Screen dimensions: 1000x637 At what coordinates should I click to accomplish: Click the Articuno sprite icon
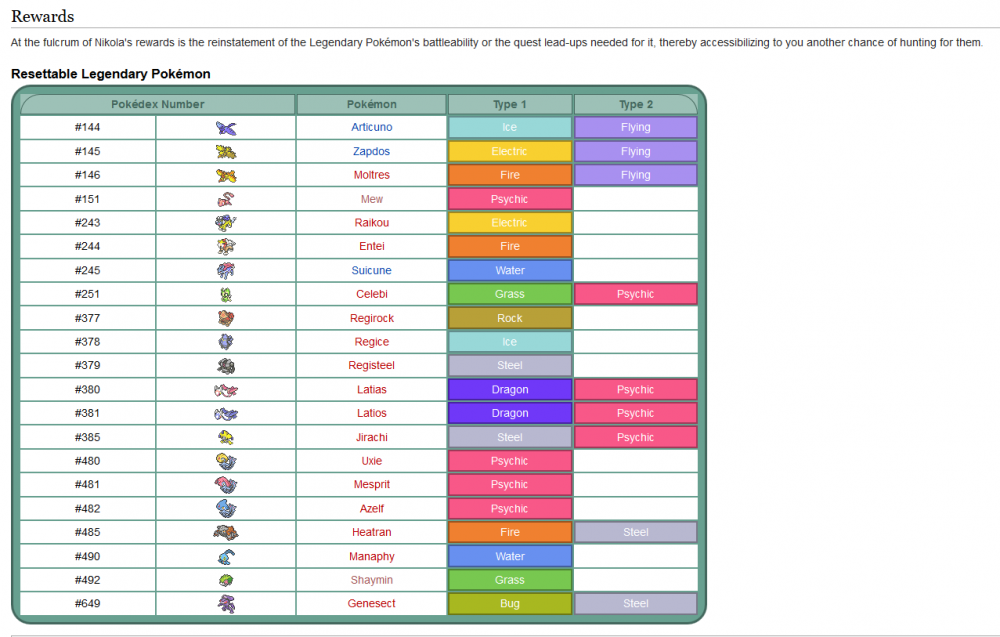226,128
